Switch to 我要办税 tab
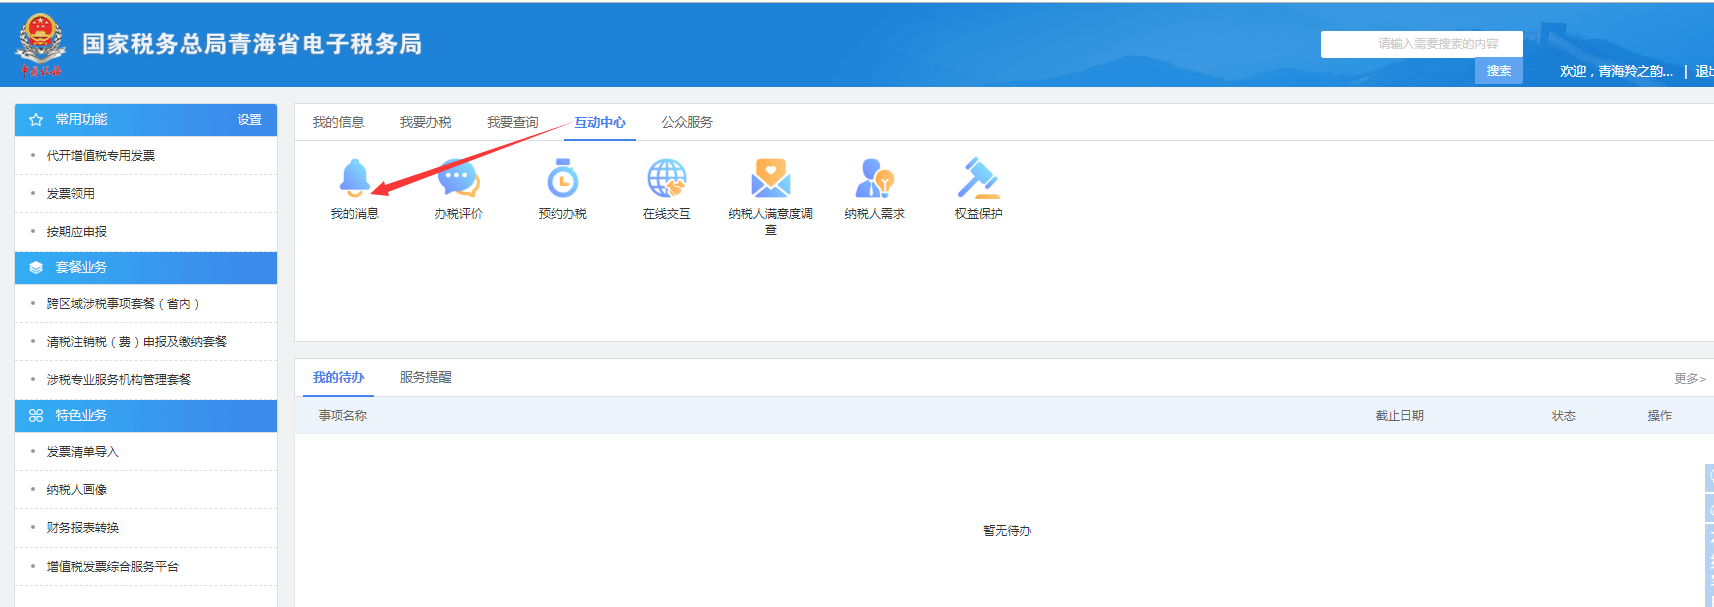This screenshot has height=607, width=1714. pos(425,122)
